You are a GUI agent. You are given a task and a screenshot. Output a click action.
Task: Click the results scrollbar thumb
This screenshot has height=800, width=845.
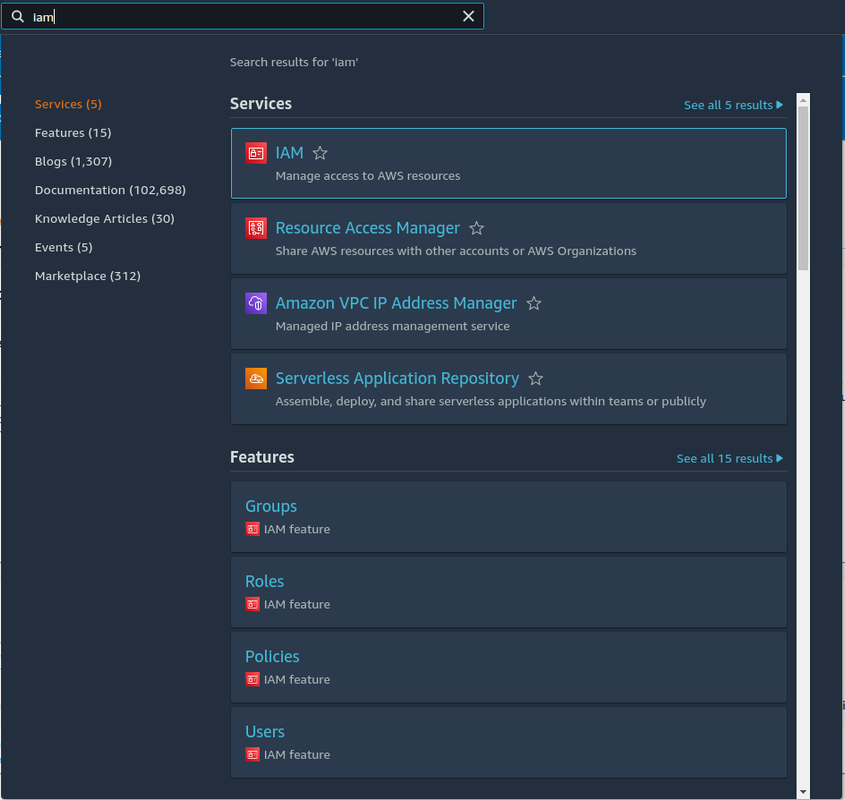pos(803,189)
